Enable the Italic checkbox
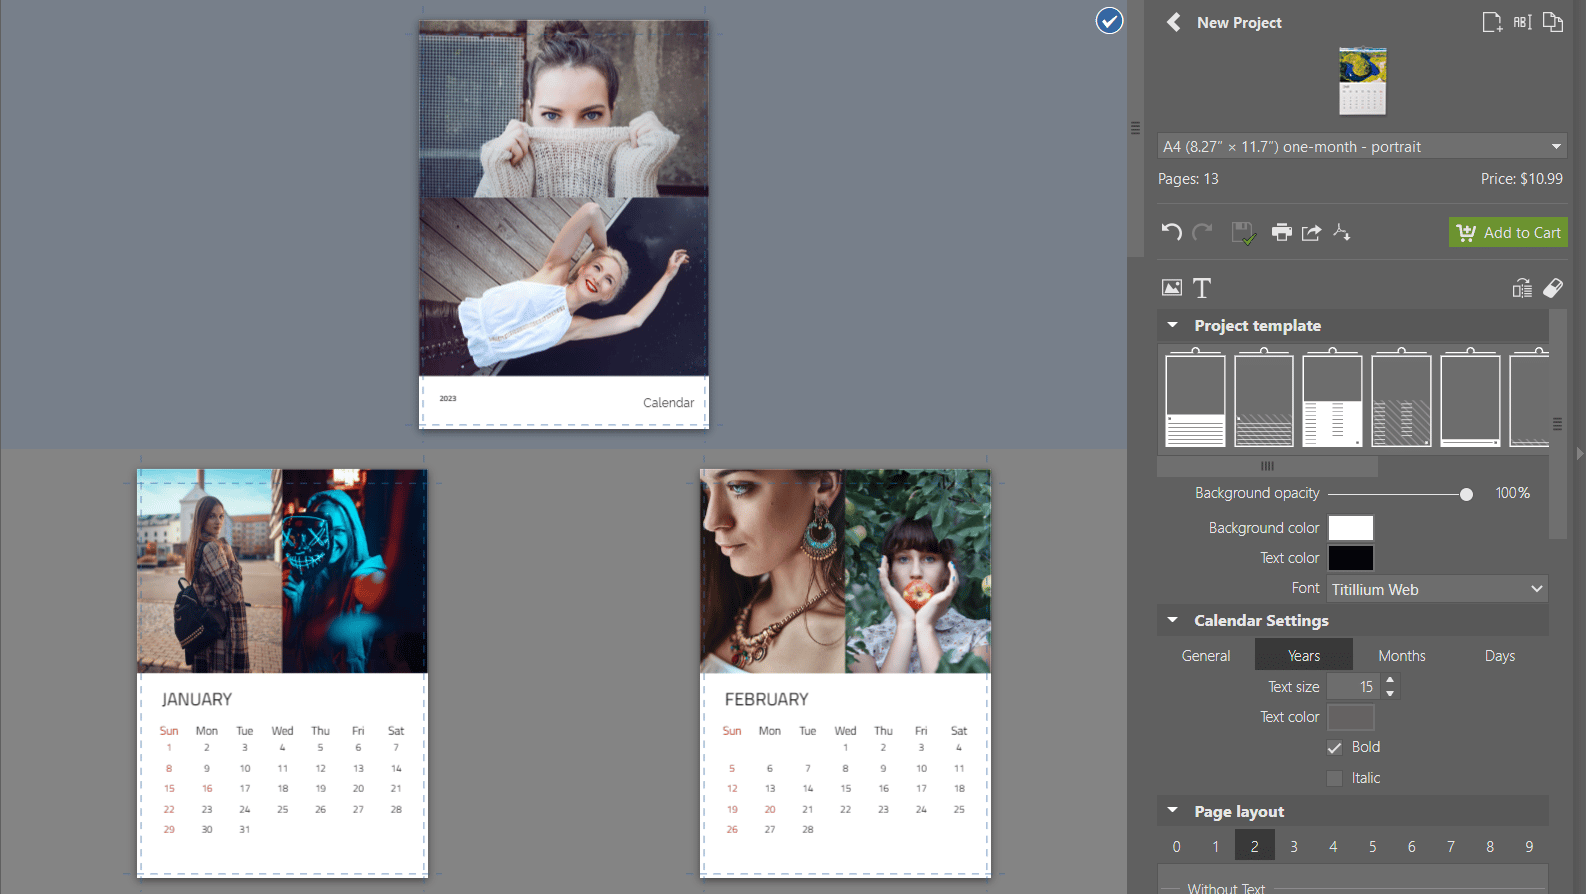Viewport: 1586px width, 894px height. pos(1335,778)
